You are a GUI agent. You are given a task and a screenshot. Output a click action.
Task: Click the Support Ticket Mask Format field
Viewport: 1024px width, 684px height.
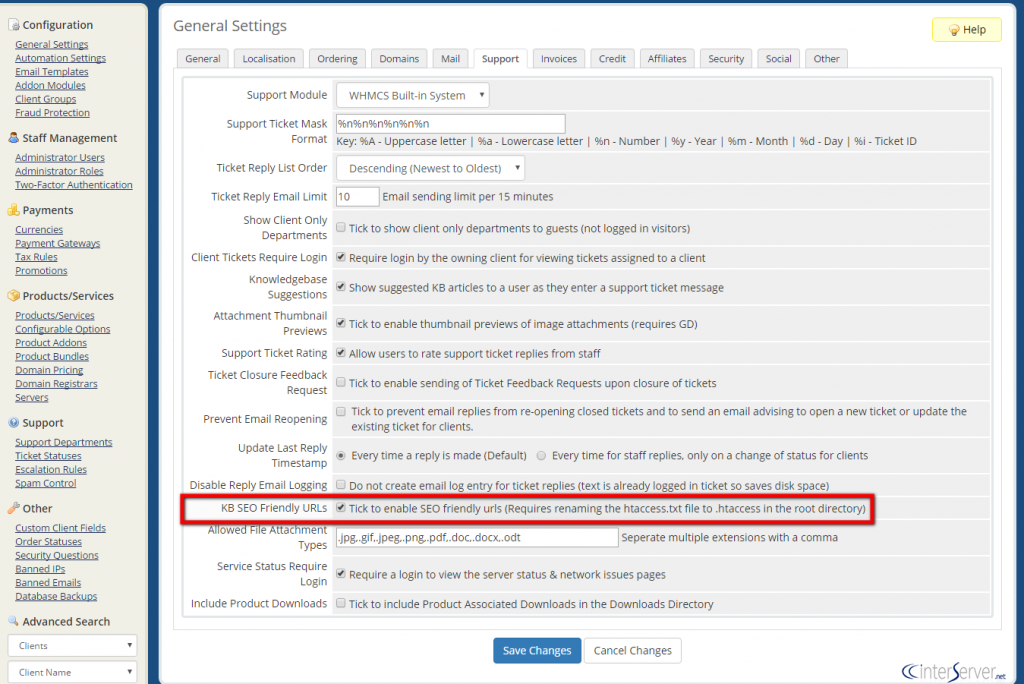coord(450,123)
